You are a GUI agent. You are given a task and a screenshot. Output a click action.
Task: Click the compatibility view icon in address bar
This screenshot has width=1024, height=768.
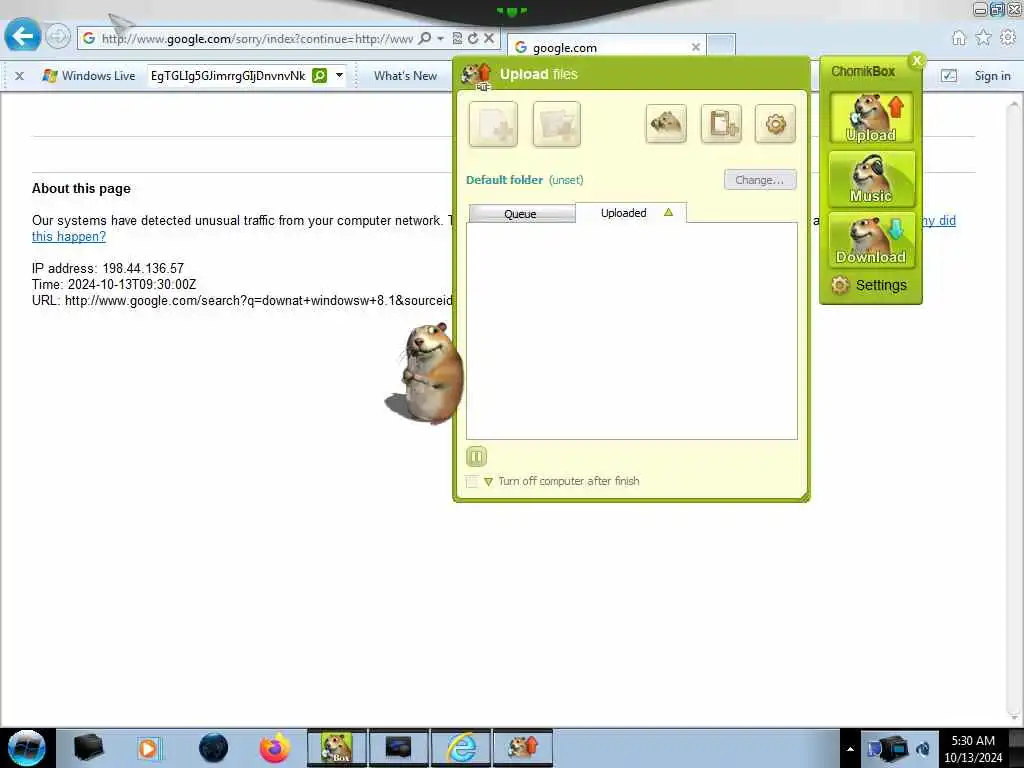(458, 39)
